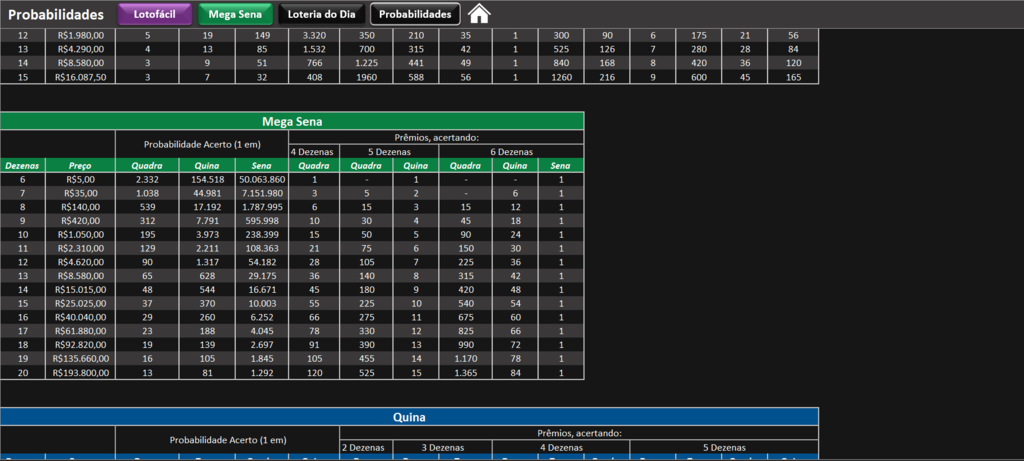Select price cell R$2.310,00
The height and width of the screenshot is (461, 1024).
81,248
